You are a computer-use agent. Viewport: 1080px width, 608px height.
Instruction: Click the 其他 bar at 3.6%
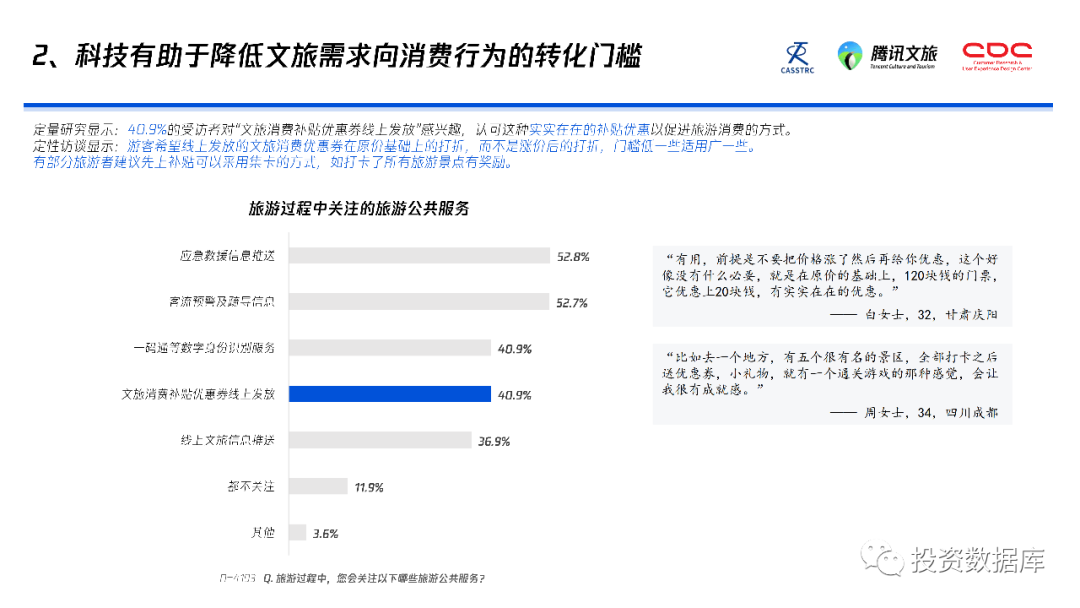(x=297, y=533)
